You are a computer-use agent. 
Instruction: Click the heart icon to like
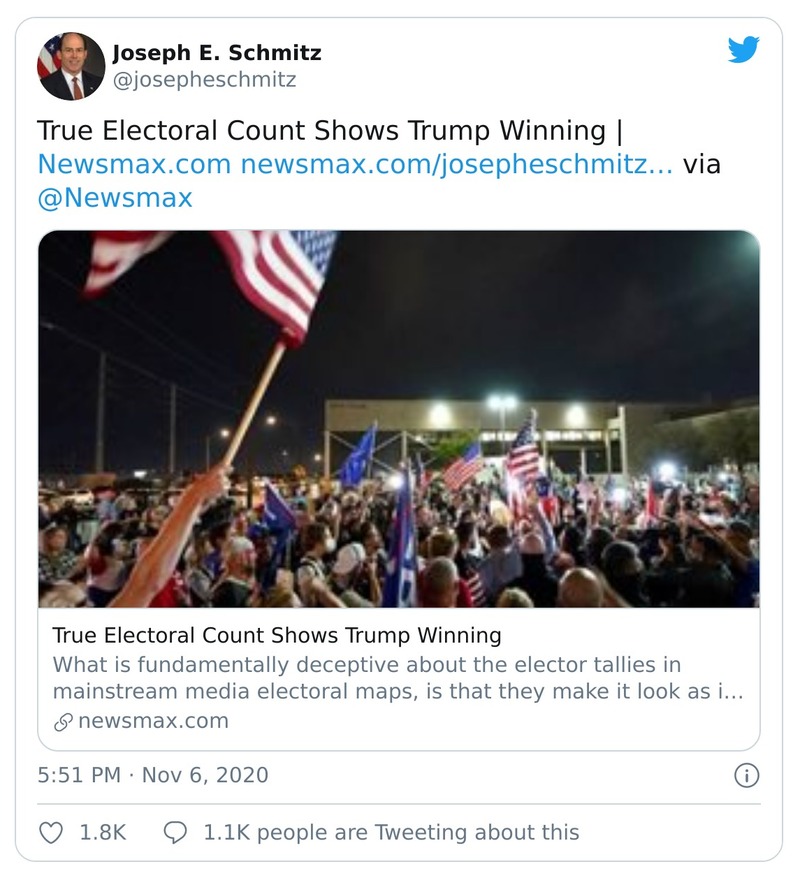[50, 830]
